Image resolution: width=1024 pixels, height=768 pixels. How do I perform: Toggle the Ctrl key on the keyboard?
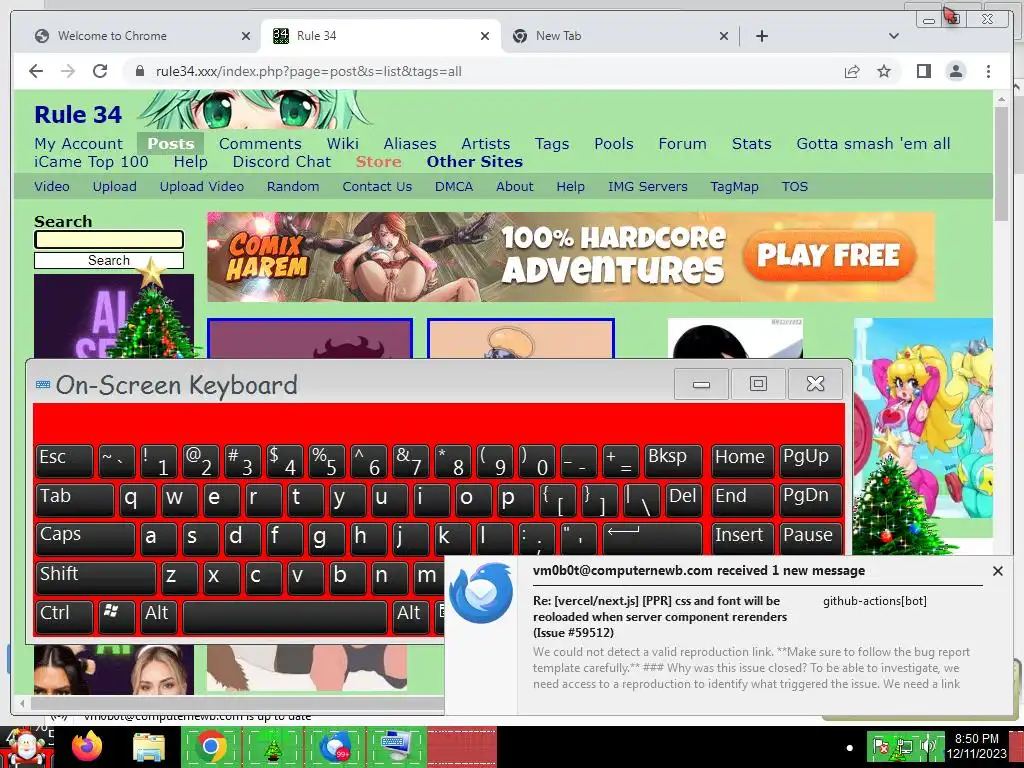click(x=64, y=618)
